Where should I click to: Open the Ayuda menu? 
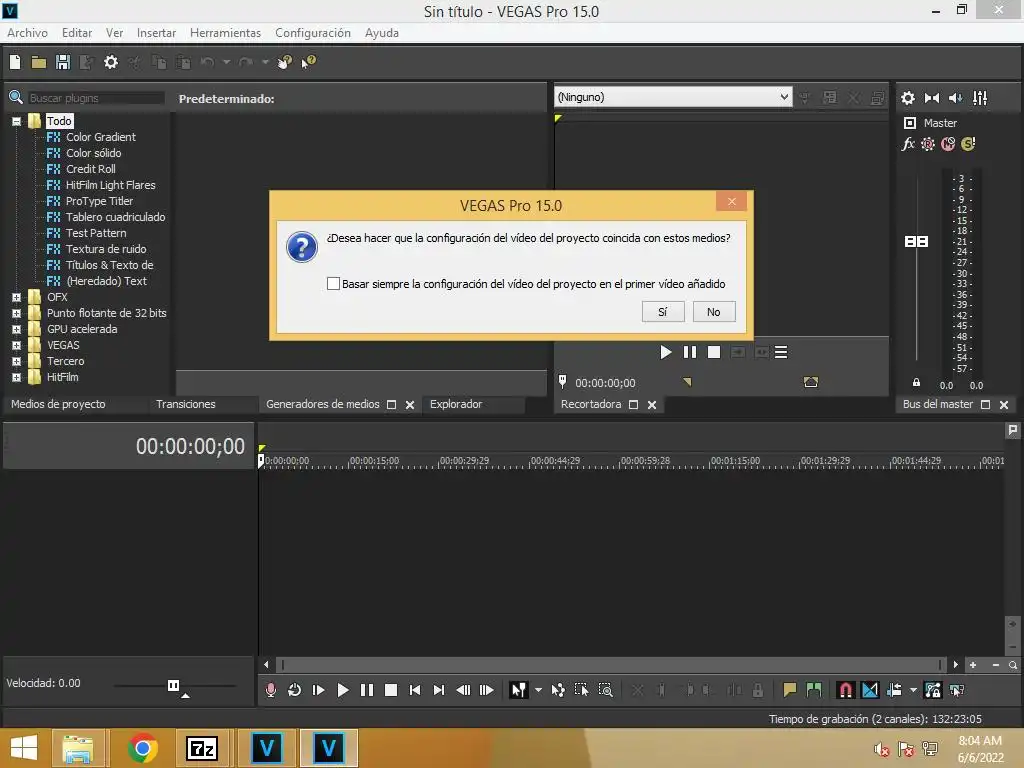point(382,33)
